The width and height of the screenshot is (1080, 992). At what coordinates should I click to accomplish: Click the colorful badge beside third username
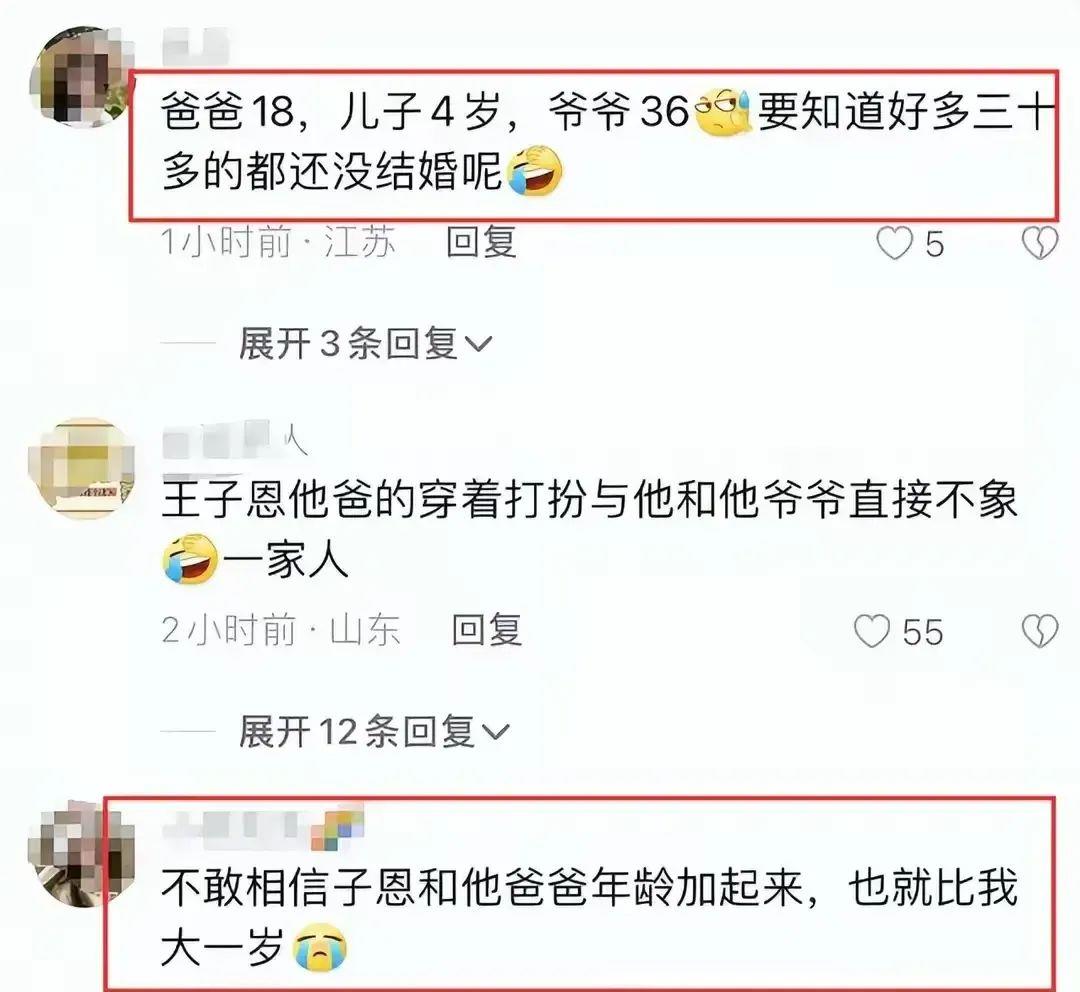pyautogui.click(x=337, y=827)
